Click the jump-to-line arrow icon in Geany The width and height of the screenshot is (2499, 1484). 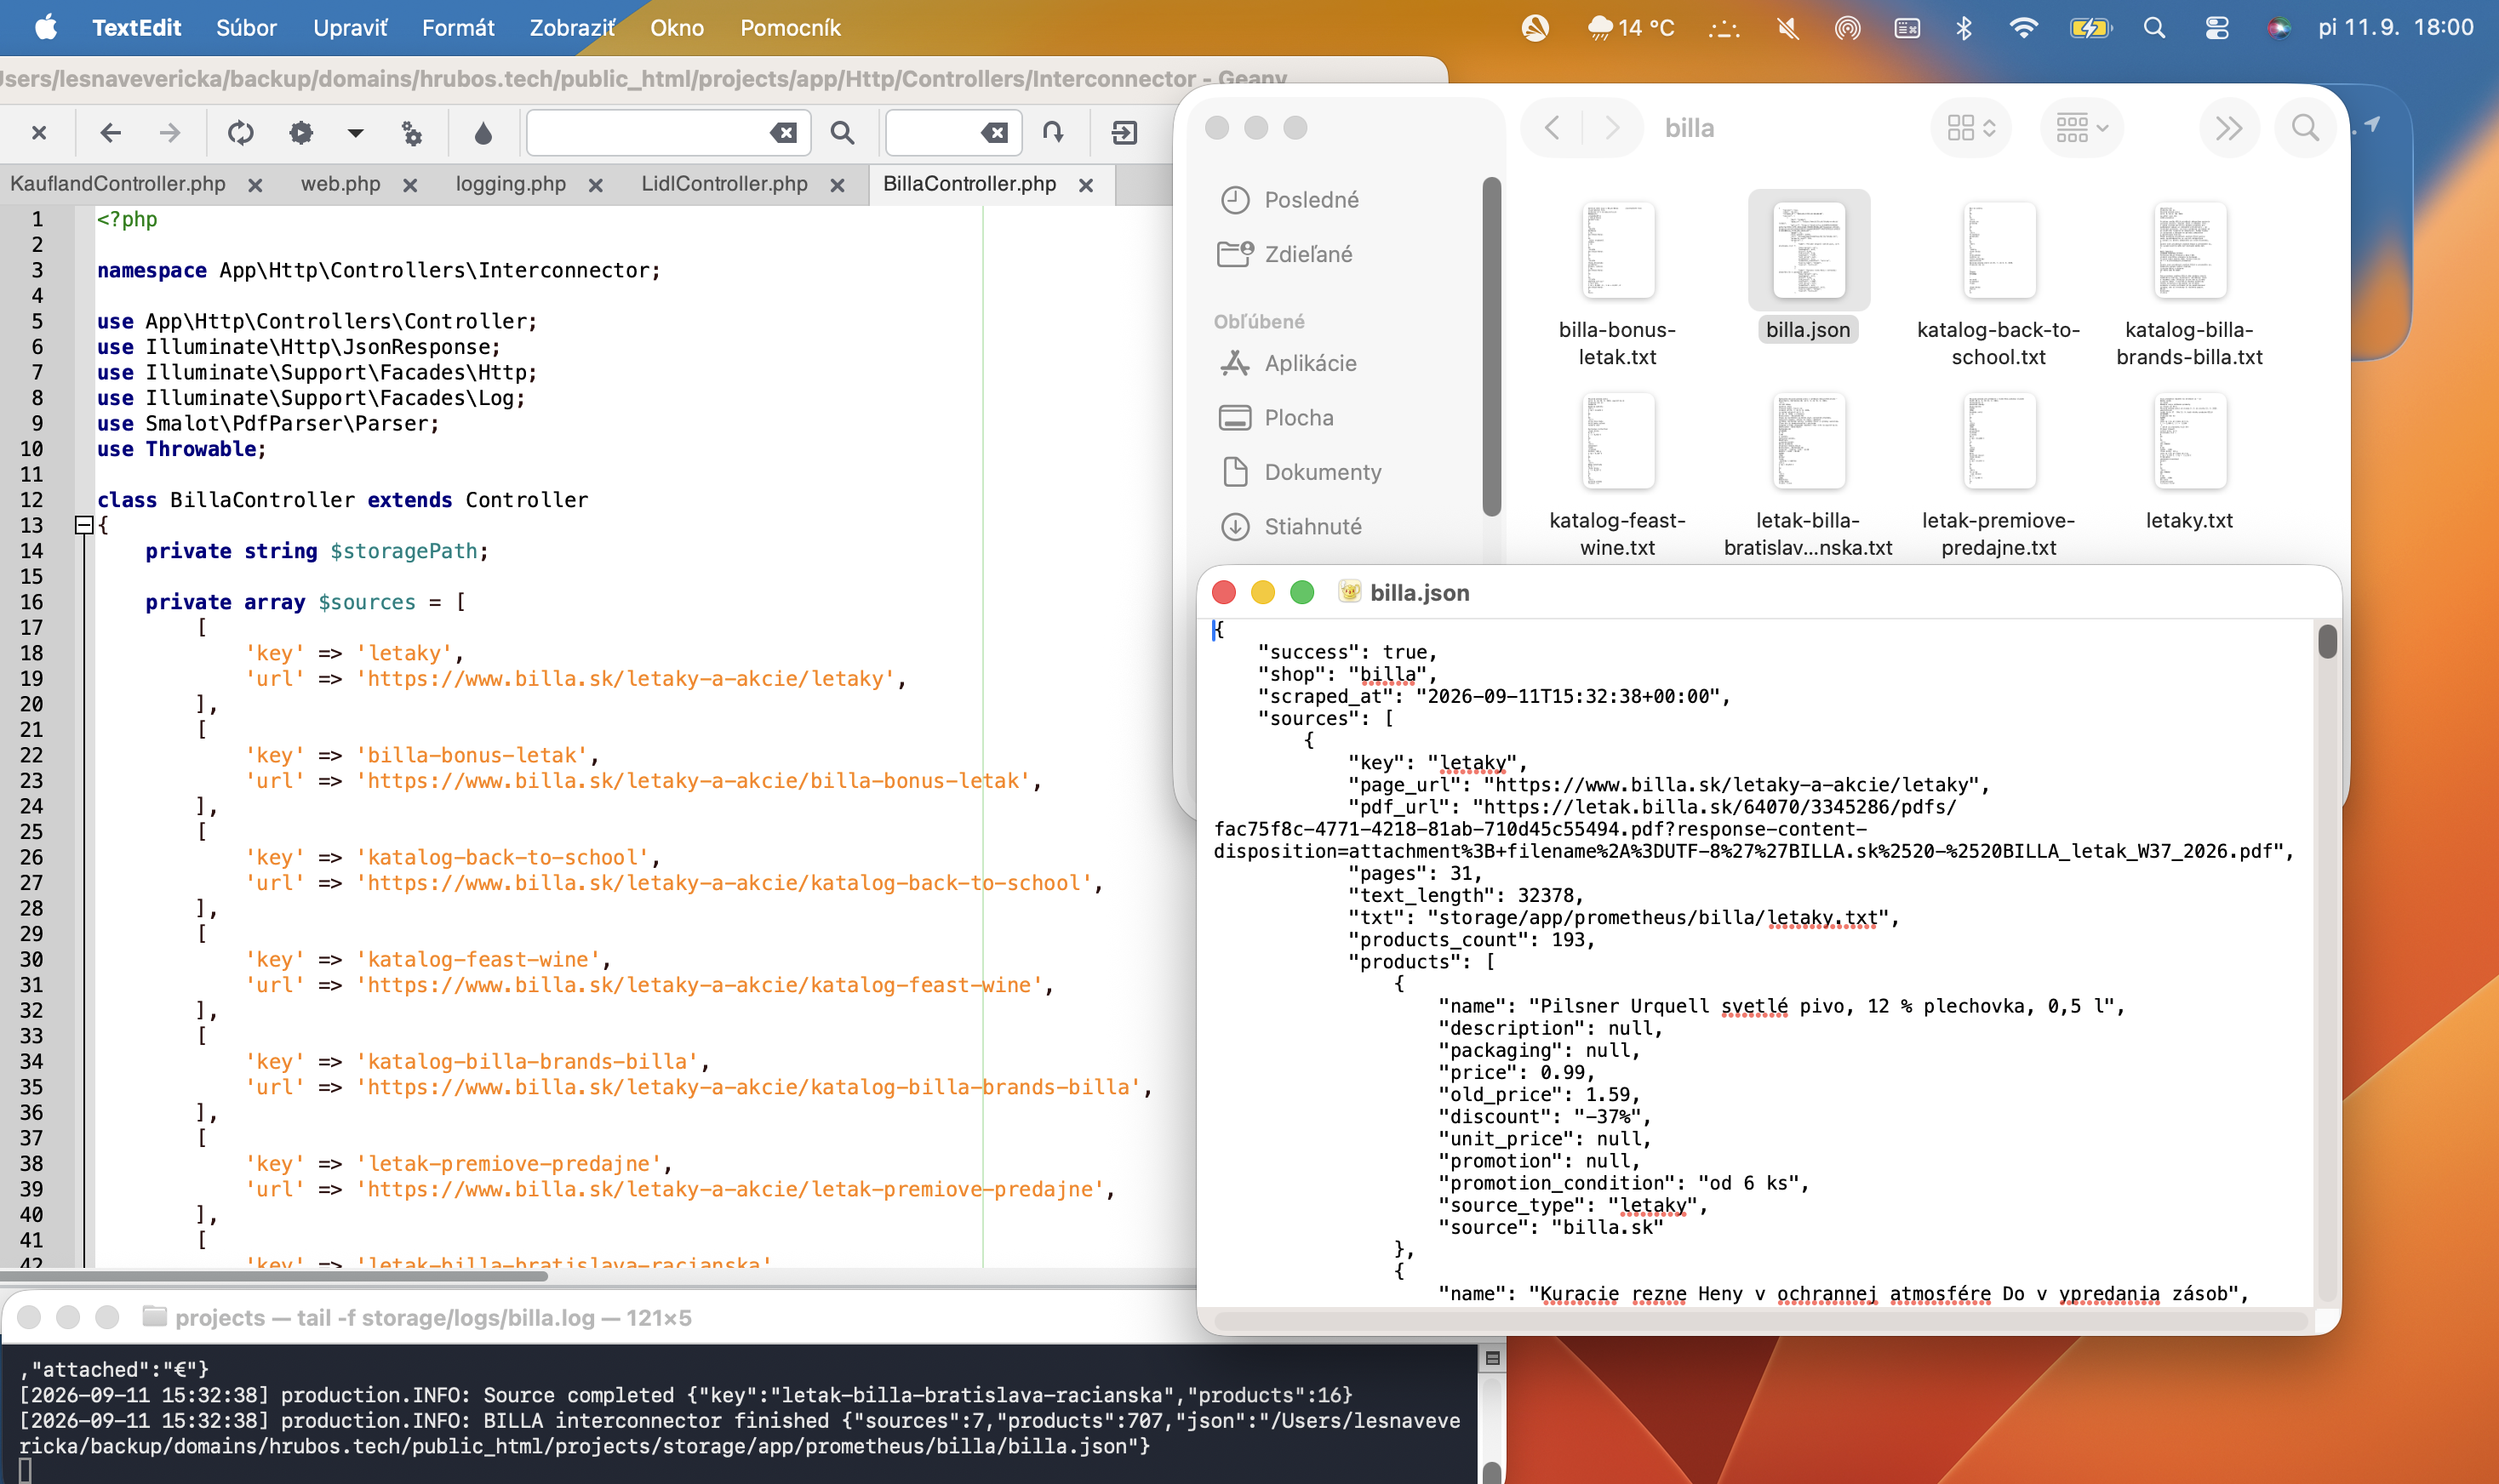point(1053,132)
